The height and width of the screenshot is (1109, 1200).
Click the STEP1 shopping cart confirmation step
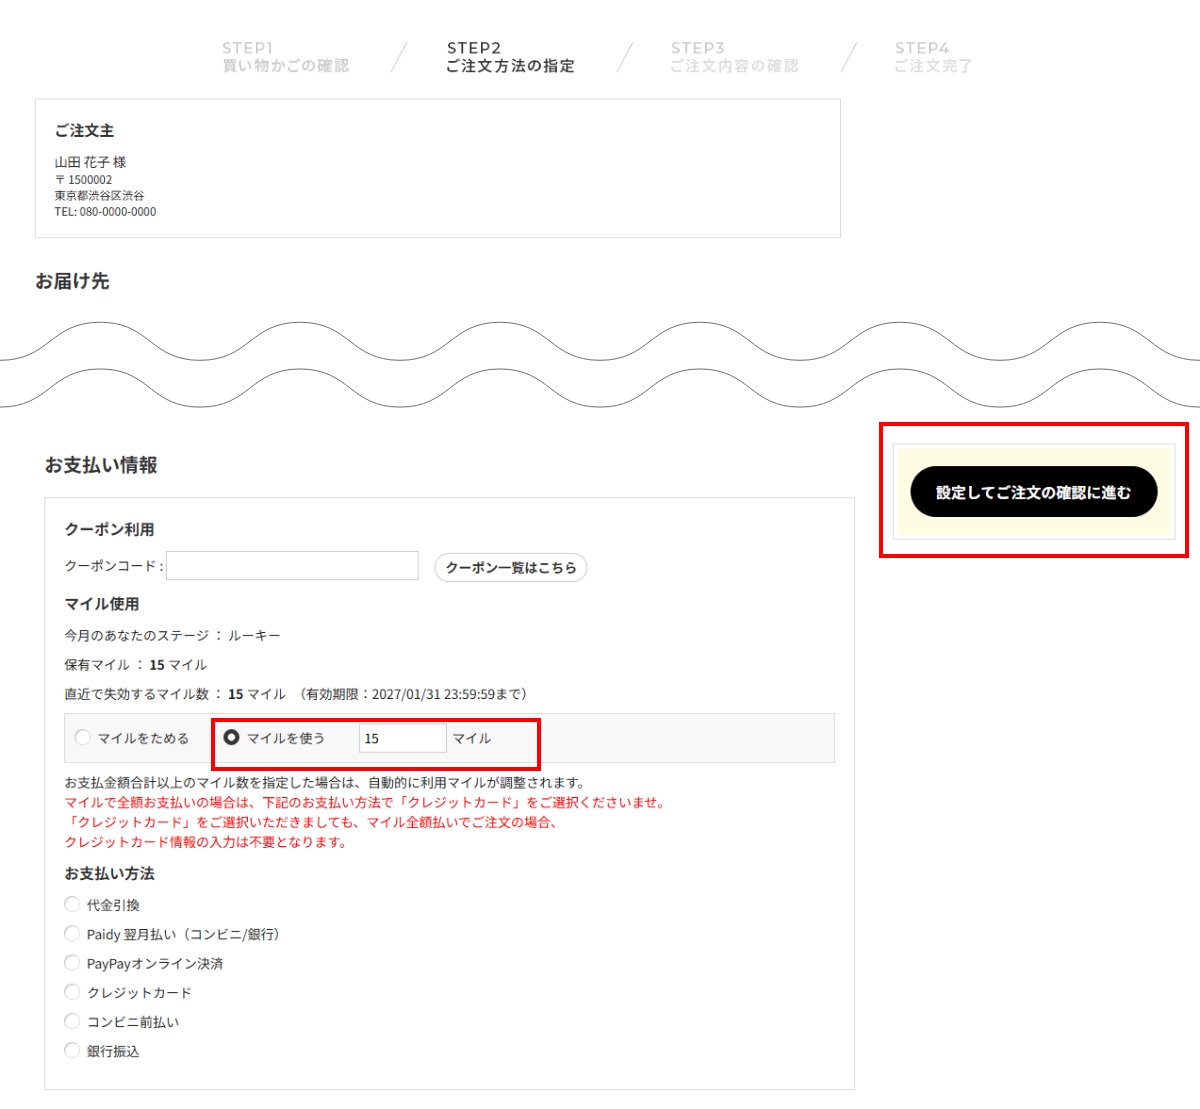tap(285, 57)
